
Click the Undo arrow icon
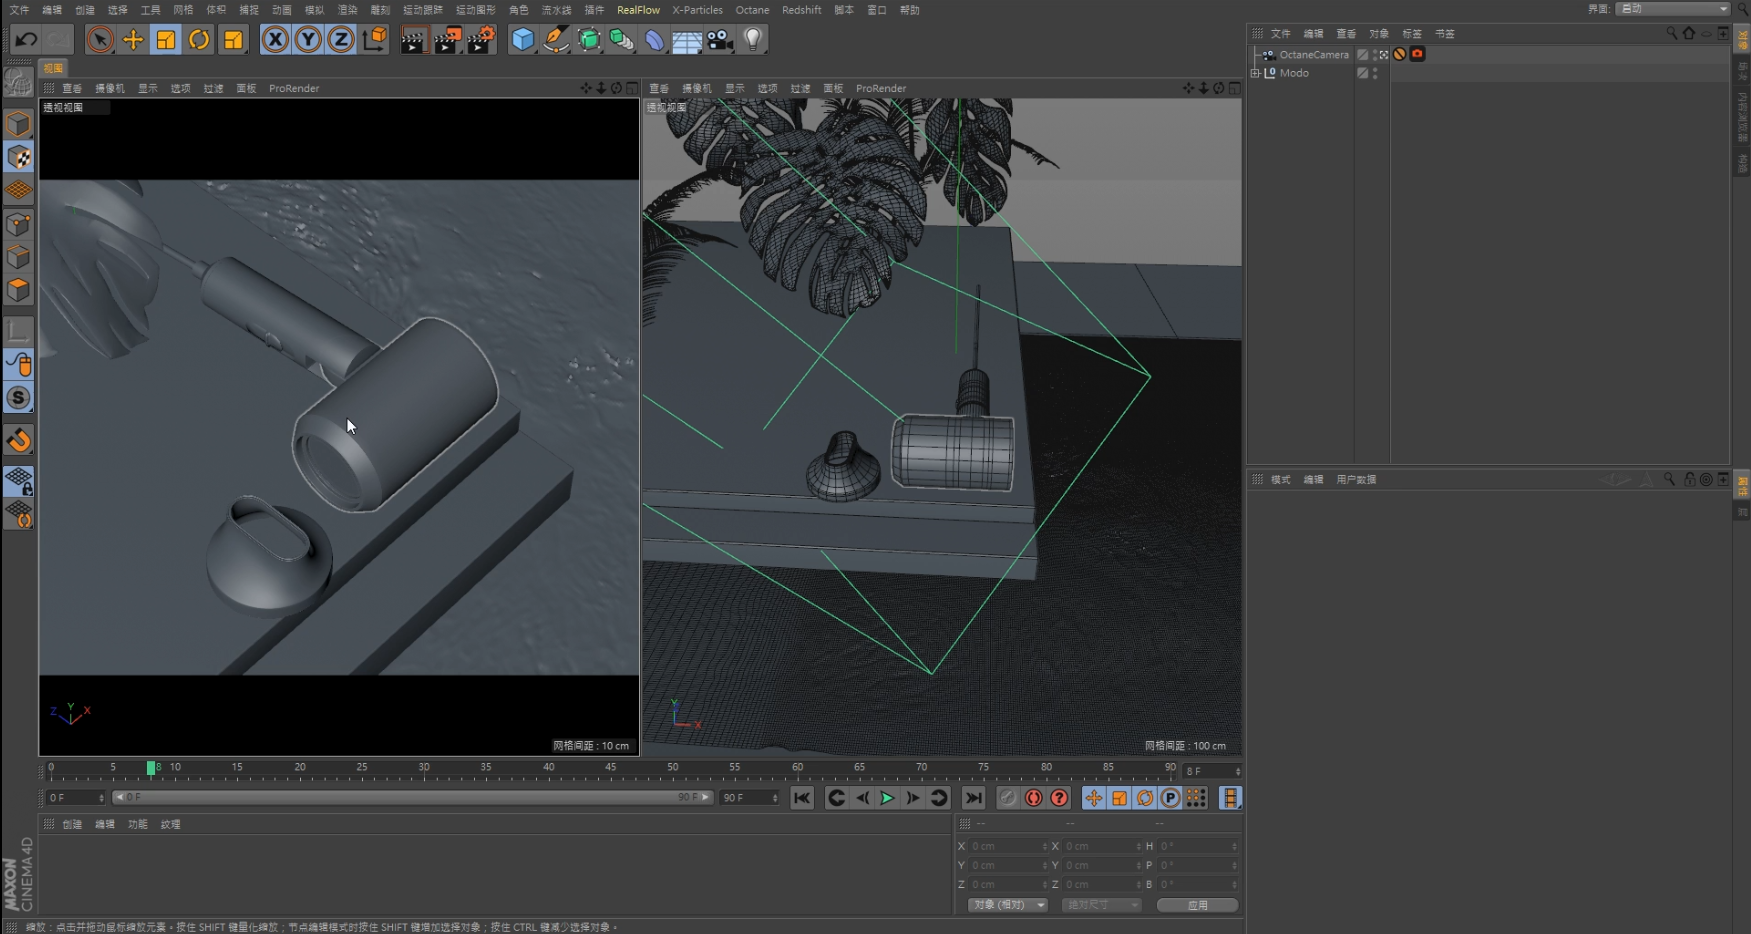click(x=26, y=40)
